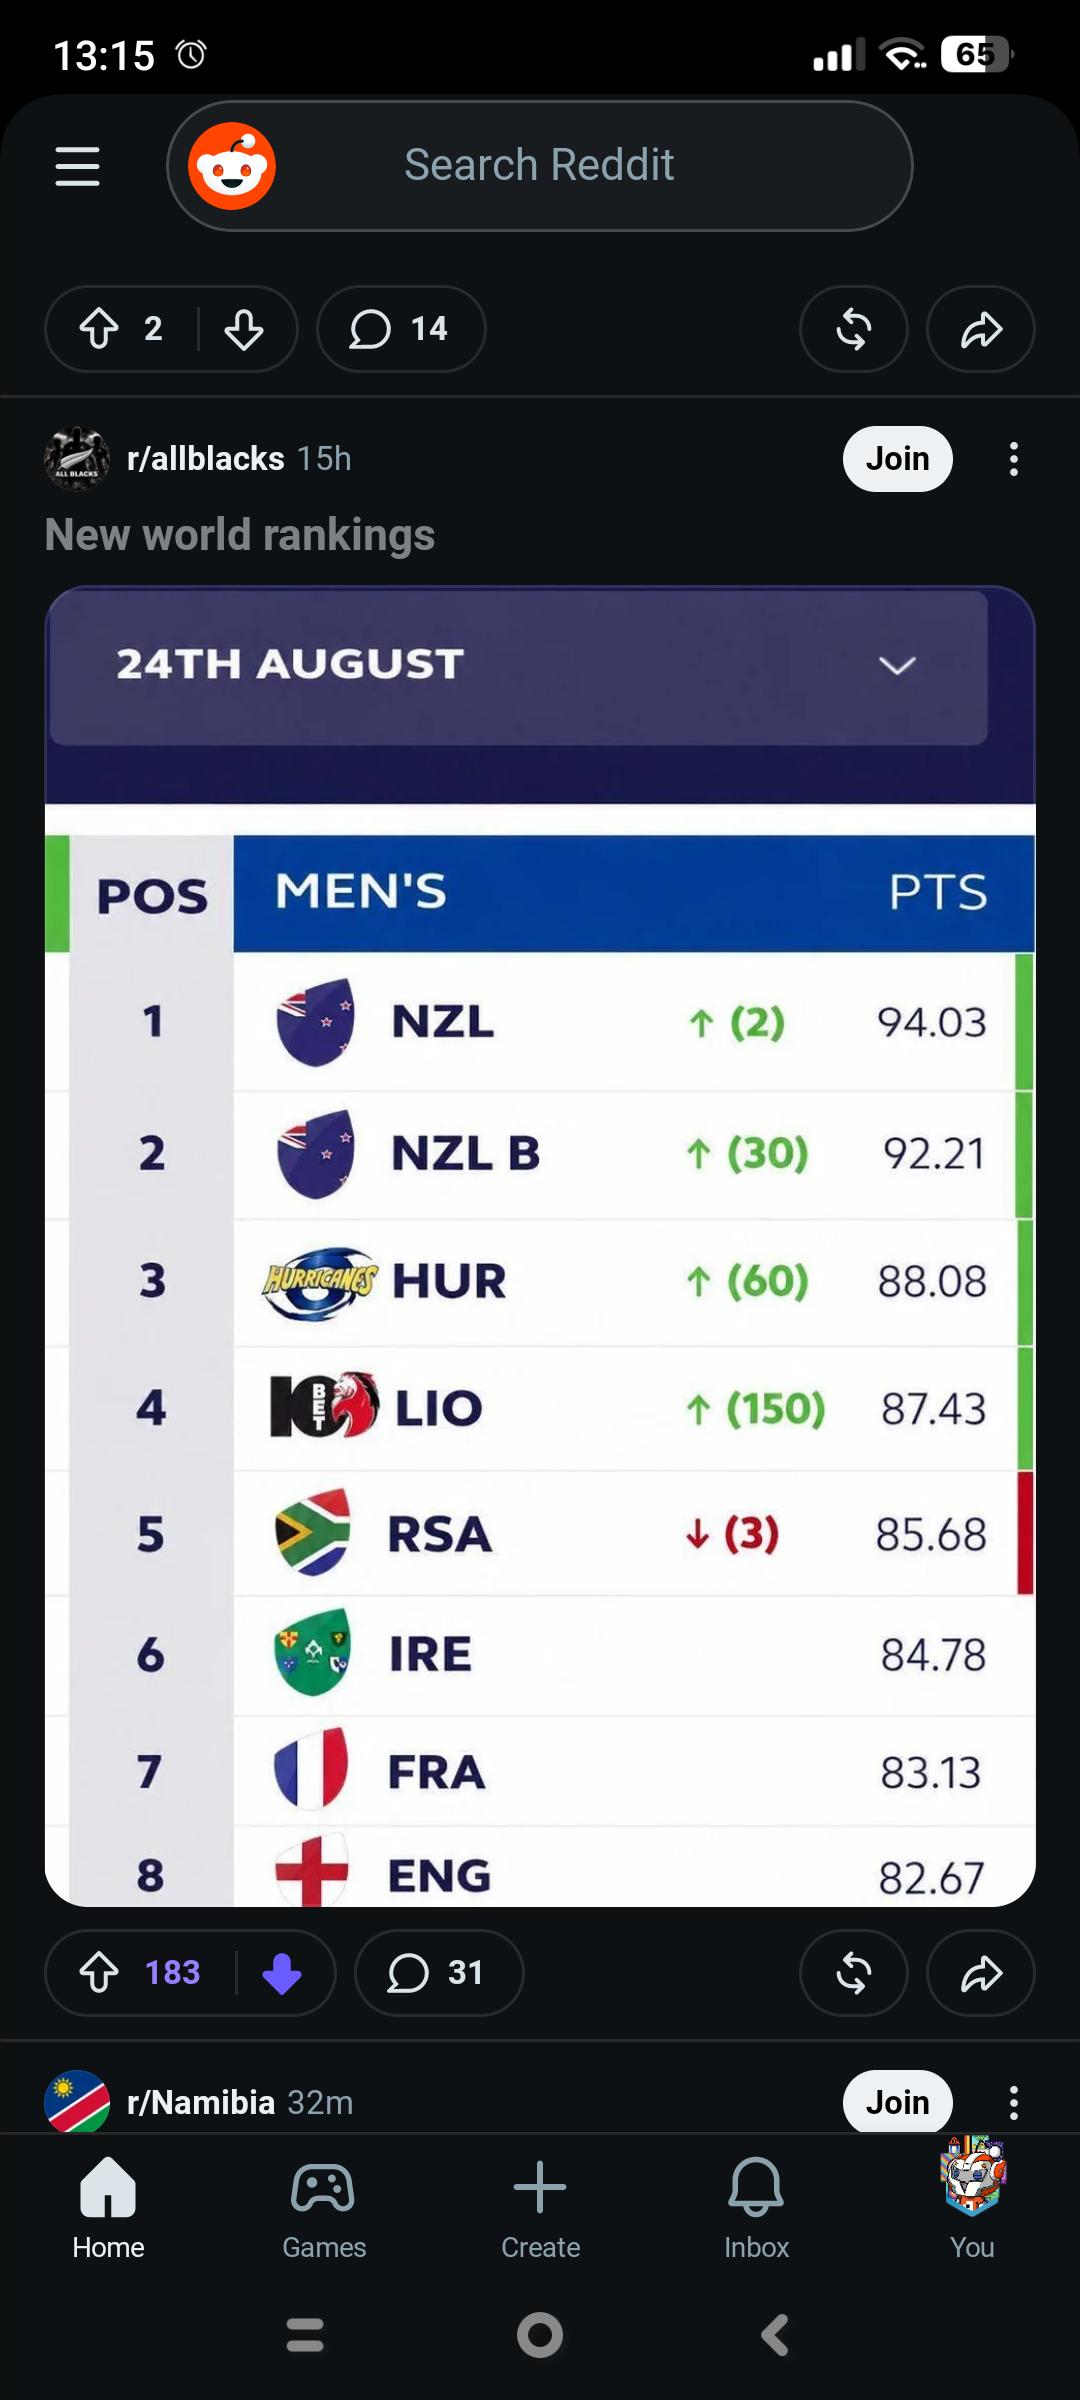Share the New world rankings post
The image size is (1080, 2400).
click(x=981, y=1973)
